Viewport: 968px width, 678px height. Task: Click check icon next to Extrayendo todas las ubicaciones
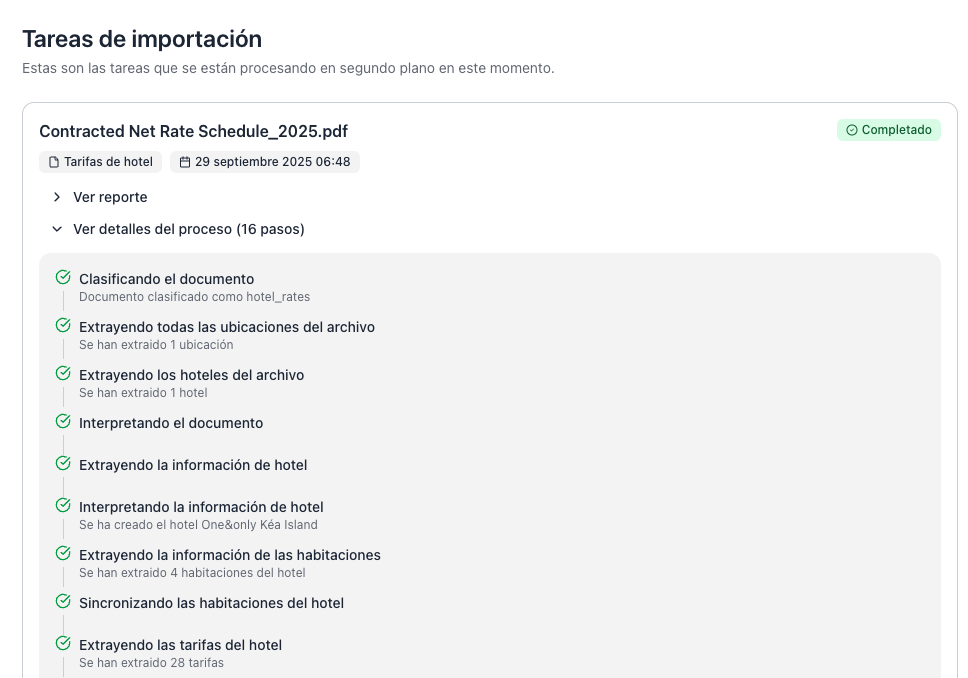pos(63,326)
